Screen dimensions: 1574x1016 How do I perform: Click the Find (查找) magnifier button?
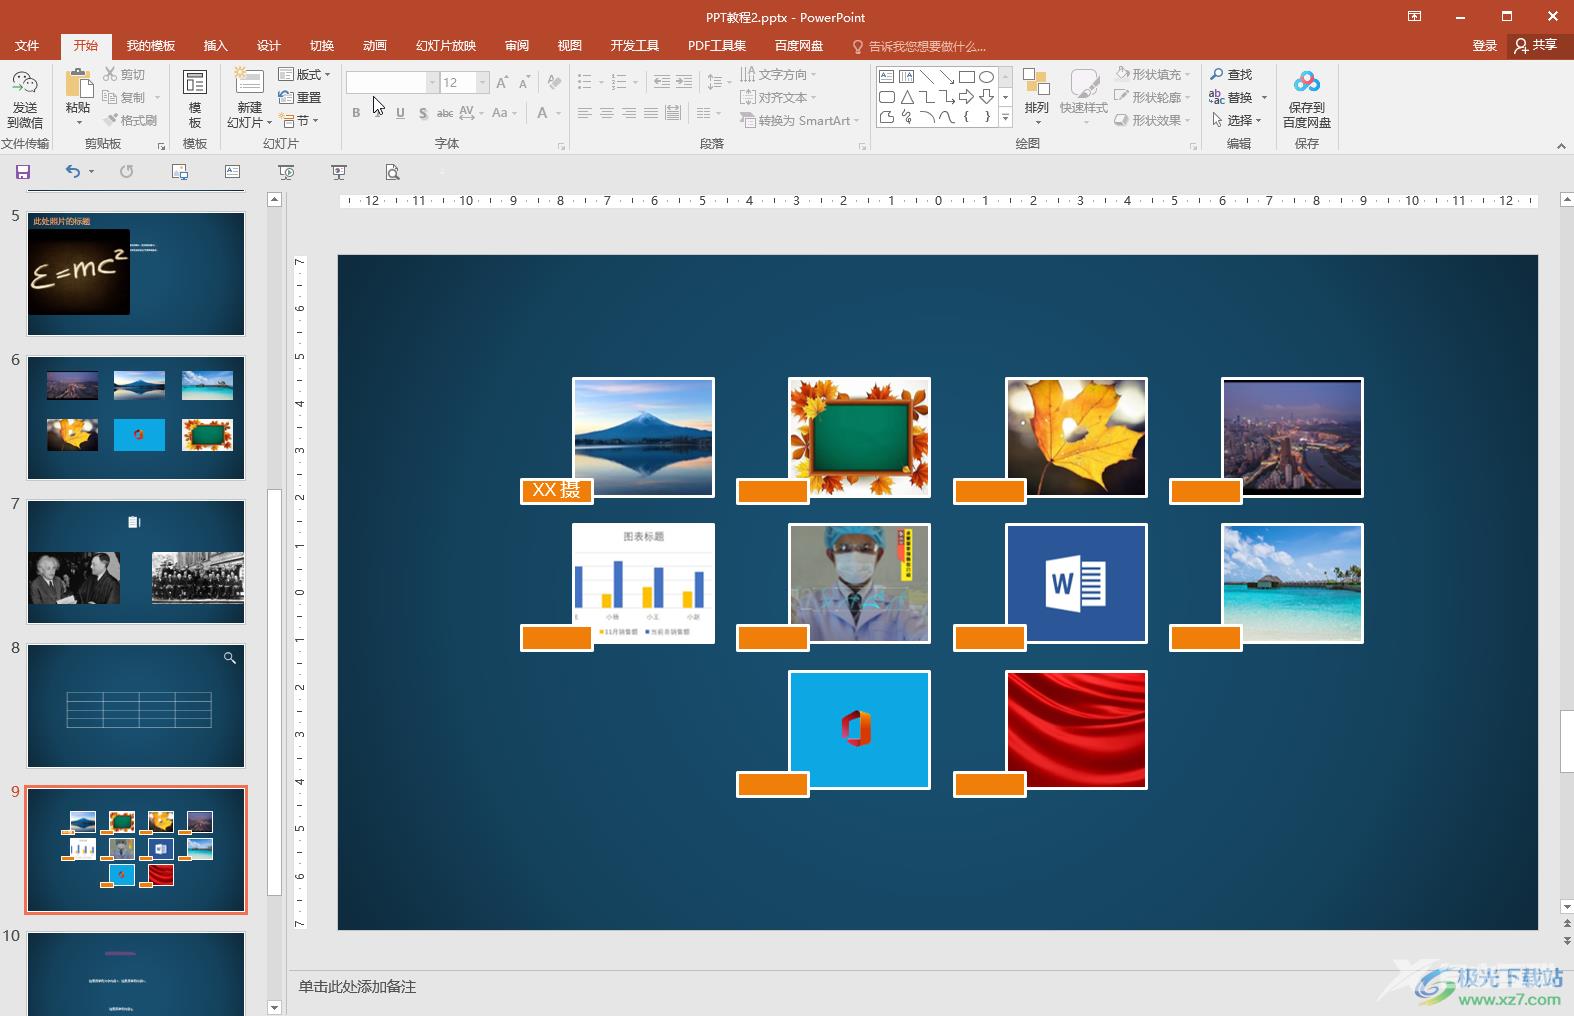[1231, 74]
